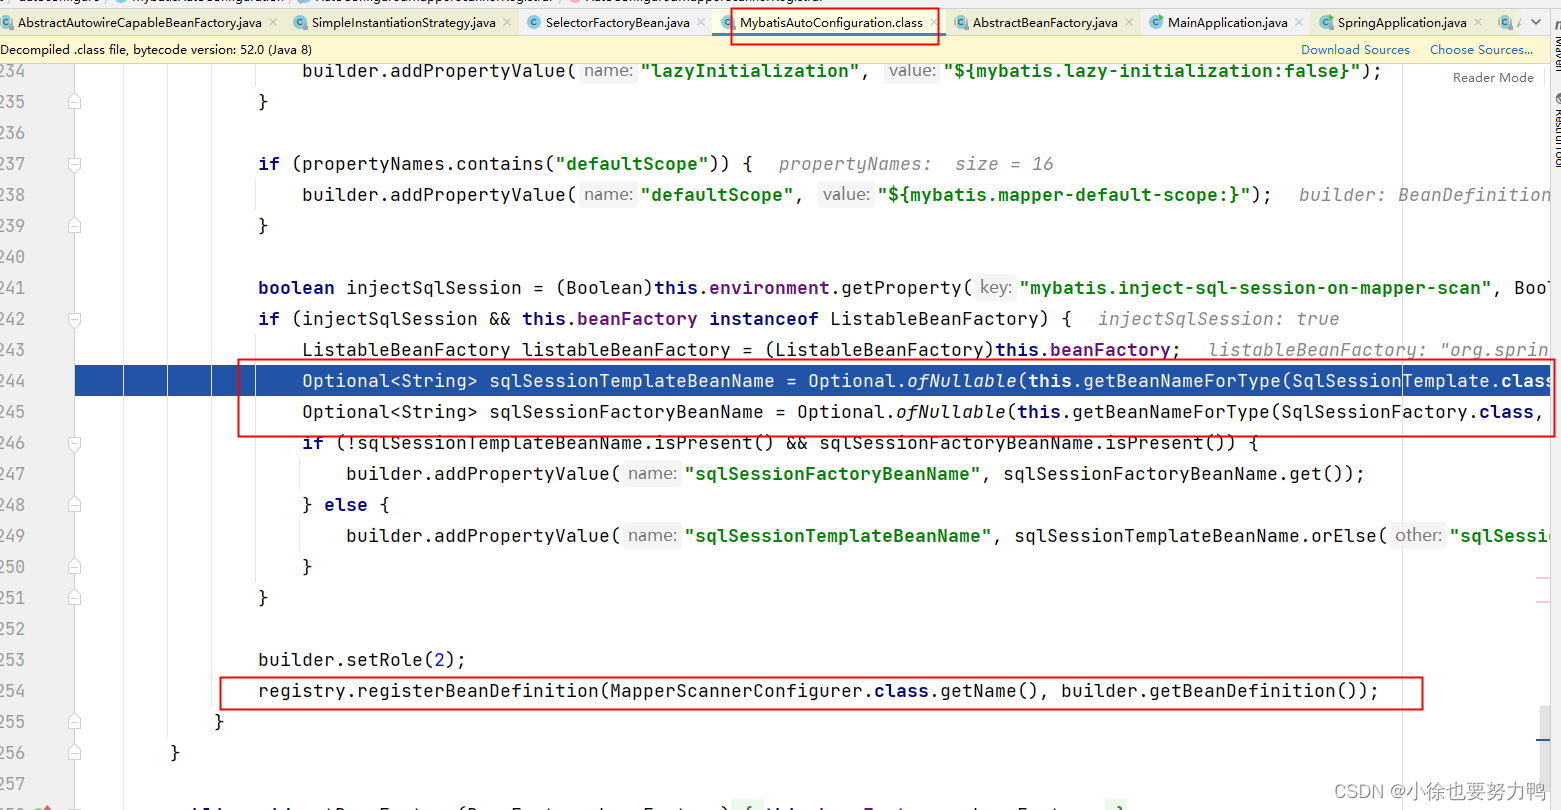Click the else keyword on line 248
Image resolution: width=1561 pixels, height=810 pixels.
[x=346, y=505]
